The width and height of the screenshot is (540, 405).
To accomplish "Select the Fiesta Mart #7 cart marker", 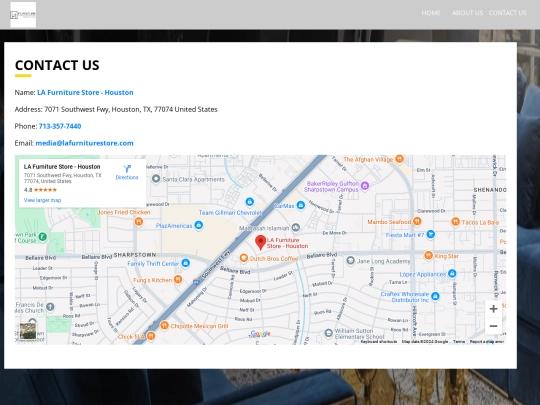I will pos(430,235).
